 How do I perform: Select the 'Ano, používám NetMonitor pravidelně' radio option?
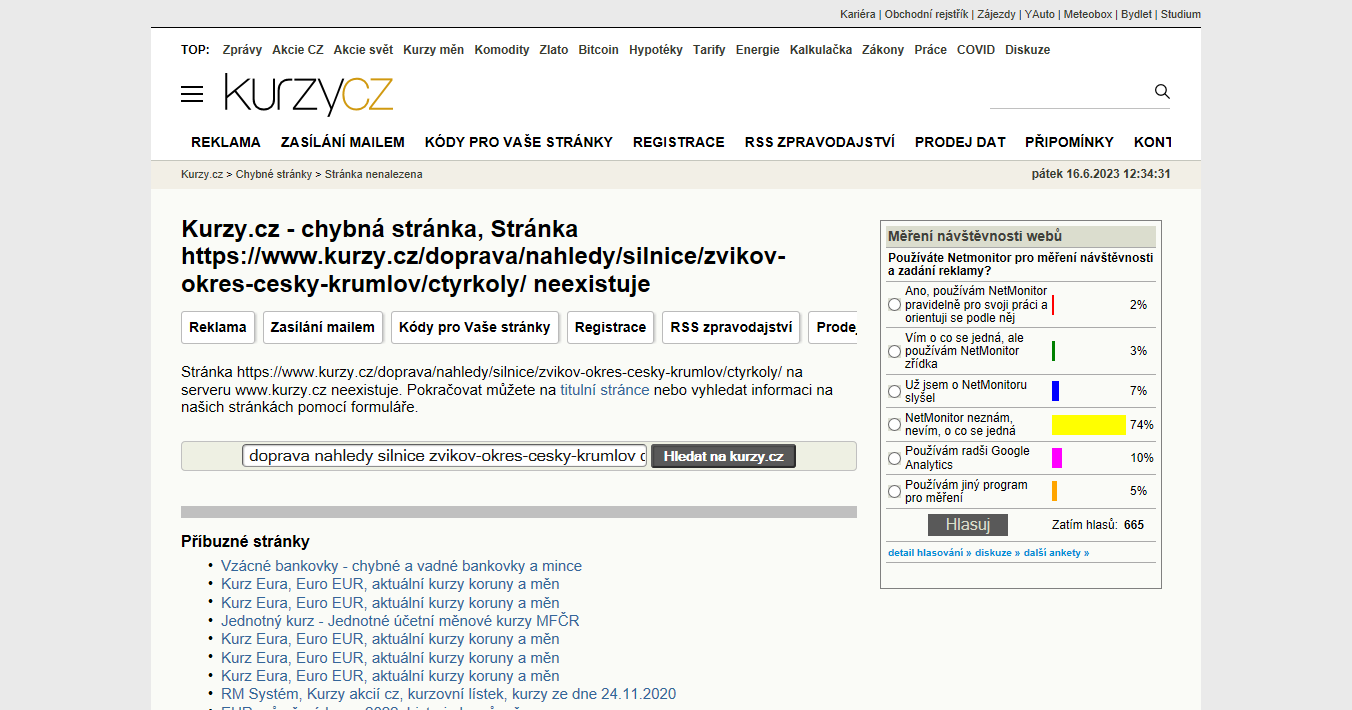point(895,305)
